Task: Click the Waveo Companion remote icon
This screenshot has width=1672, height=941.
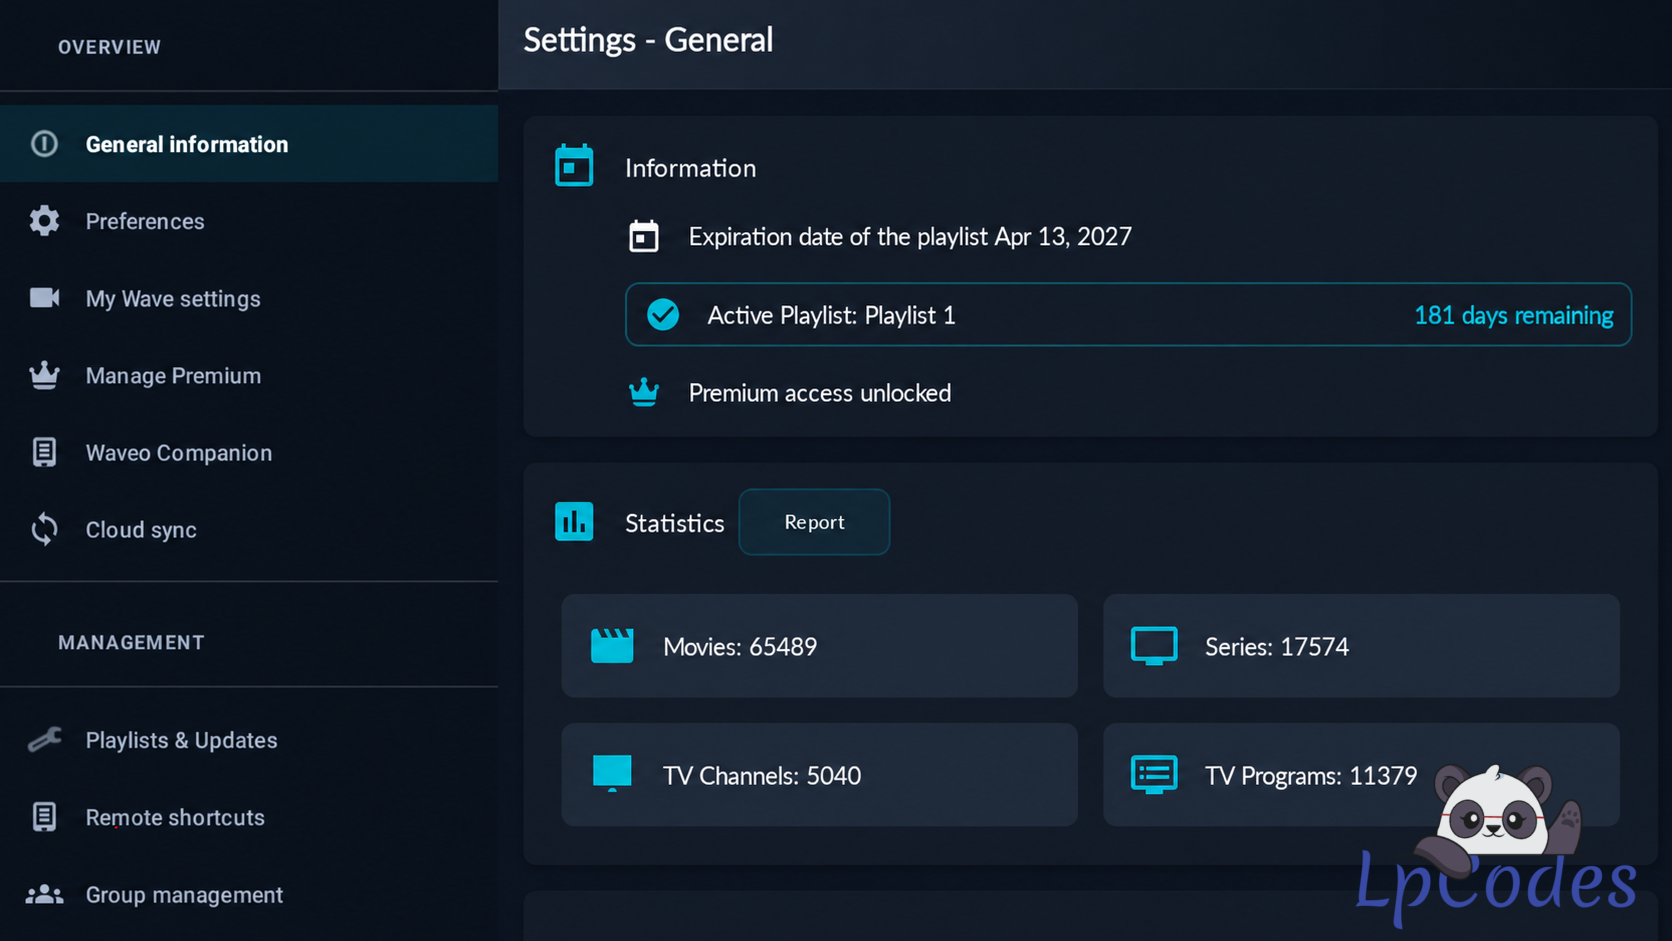Action: pos(44,452)
